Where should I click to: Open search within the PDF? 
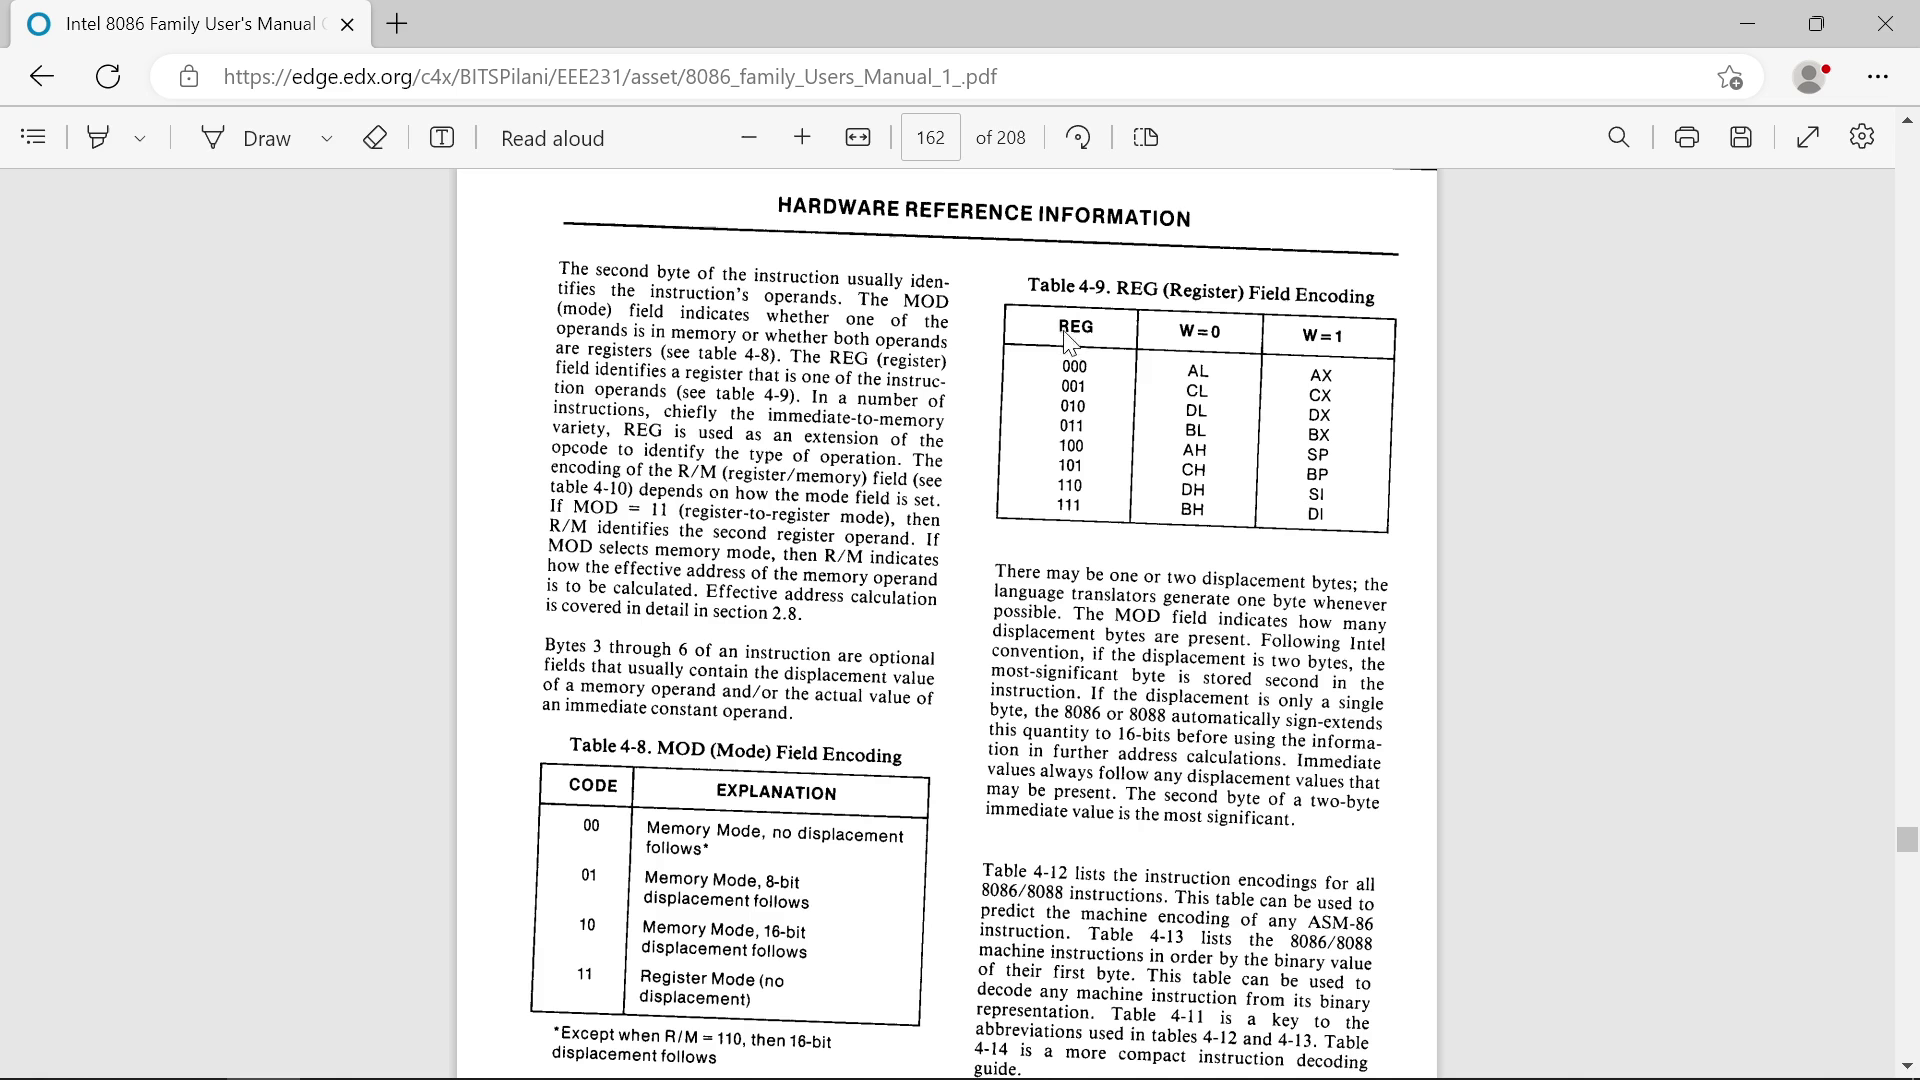tap(1619, 137)
